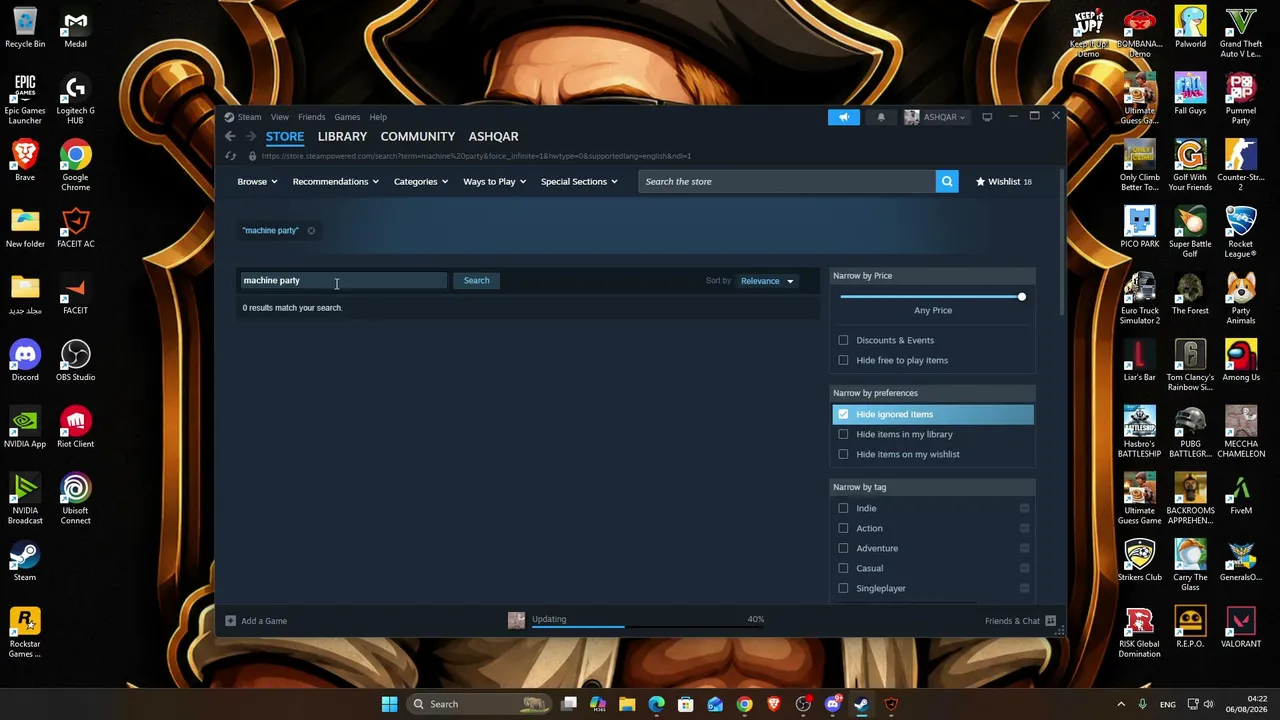This screenshot has width=1280, height=720.
Task: Tick the Adventure tag checkbox
Action: 843,548
